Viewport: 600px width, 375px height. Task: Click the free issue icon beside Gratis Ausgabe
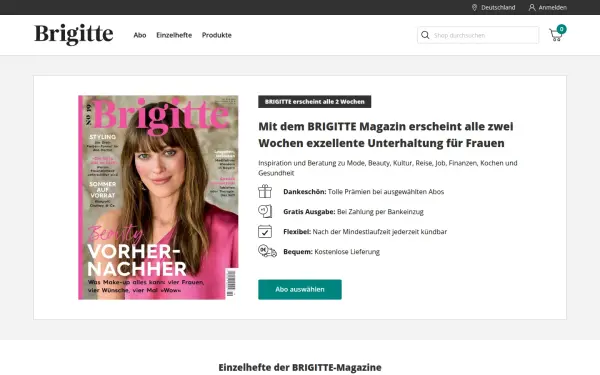265,211
